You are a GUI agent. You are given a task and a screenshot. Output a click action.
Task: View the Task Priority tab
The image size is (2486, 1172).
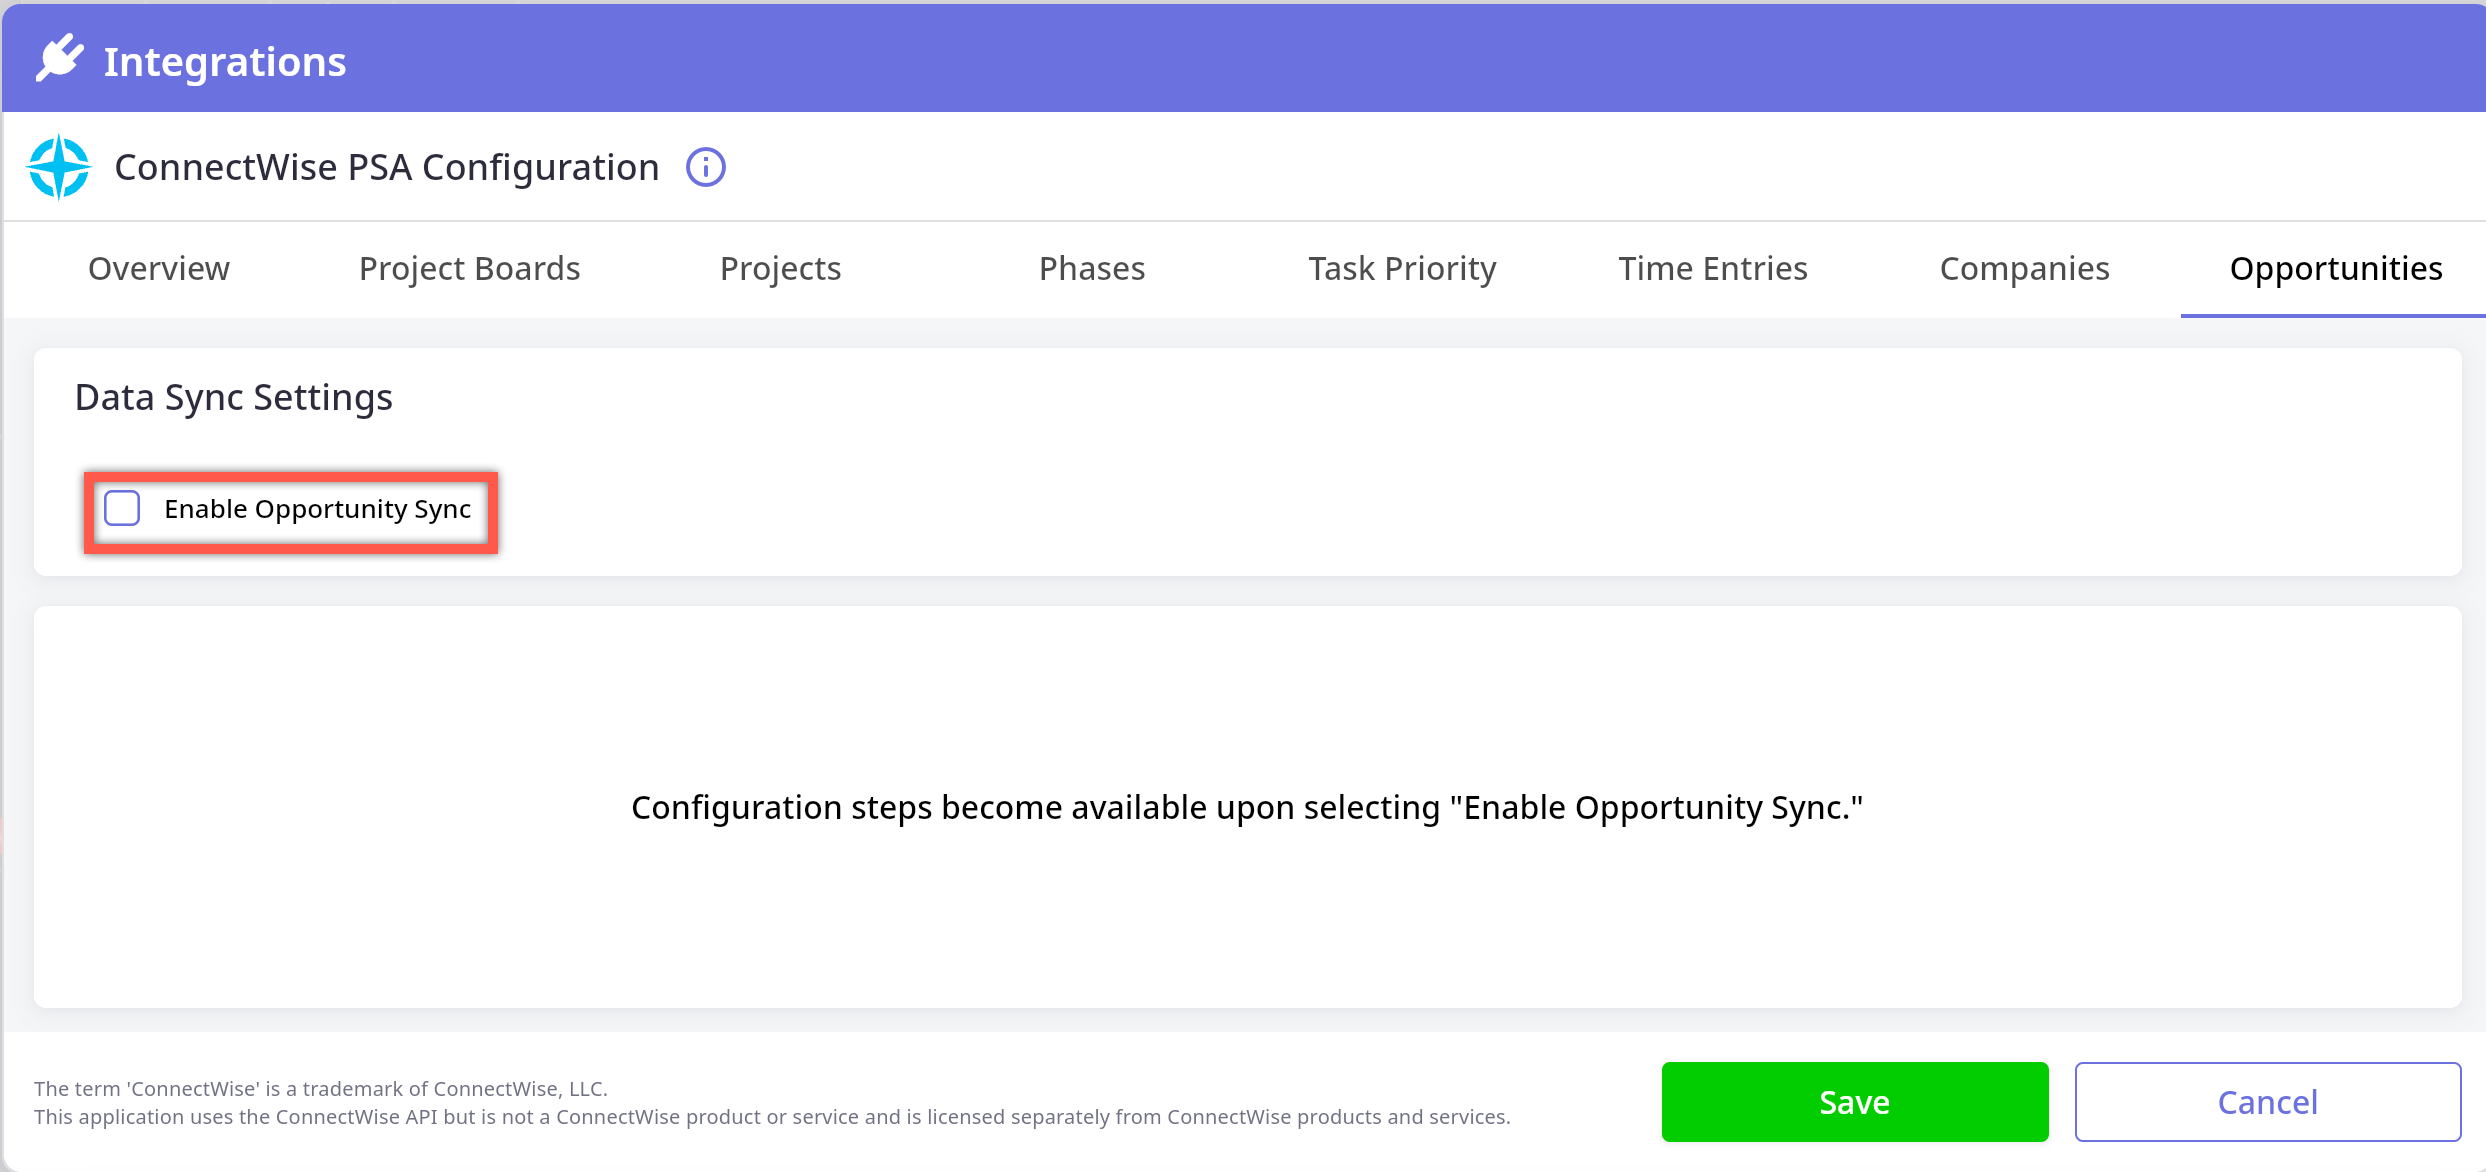pyautogui.click(x=1402, y=269)
